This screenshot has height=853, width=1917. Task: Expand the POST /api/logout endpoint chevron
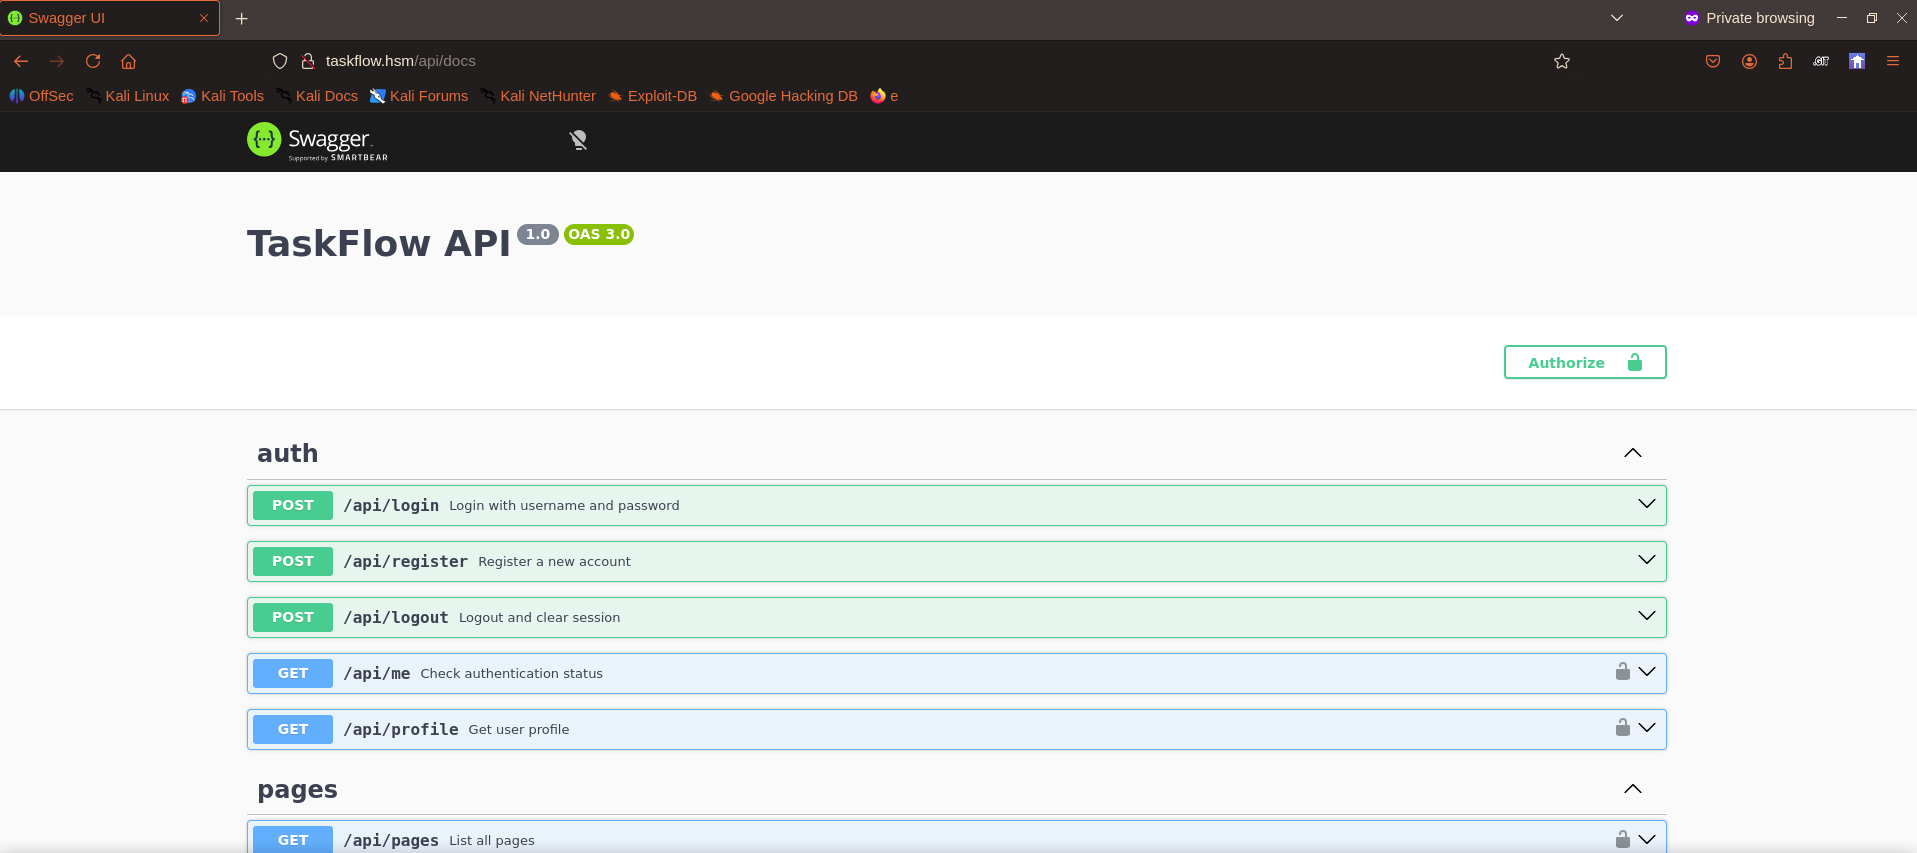1647,616
